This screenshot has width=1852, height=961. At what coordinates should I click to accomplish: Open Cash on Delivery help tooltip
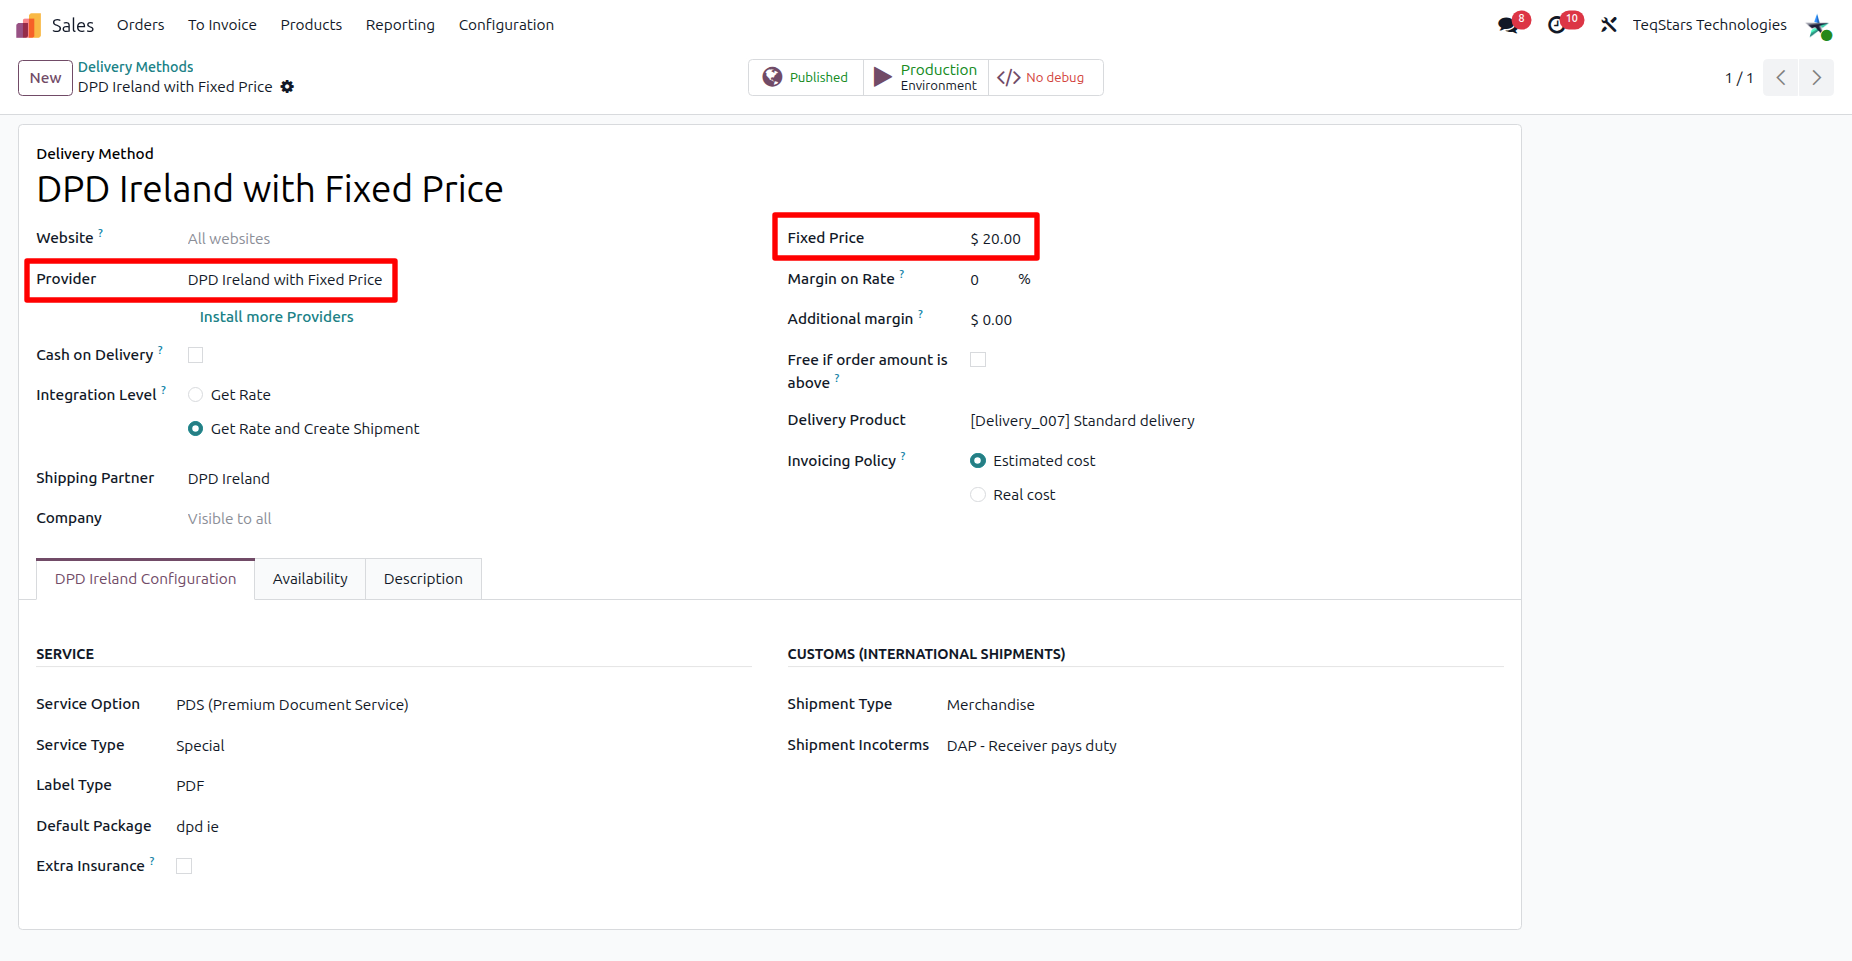click(x=160, y=349)
